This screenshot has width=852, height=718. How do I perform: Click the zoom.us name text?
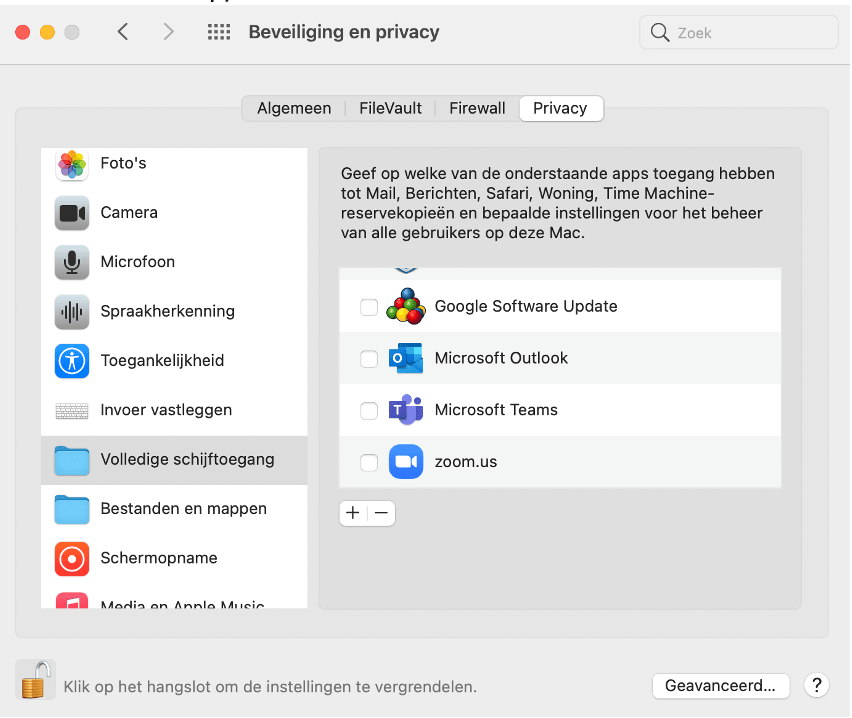(466, 462)
